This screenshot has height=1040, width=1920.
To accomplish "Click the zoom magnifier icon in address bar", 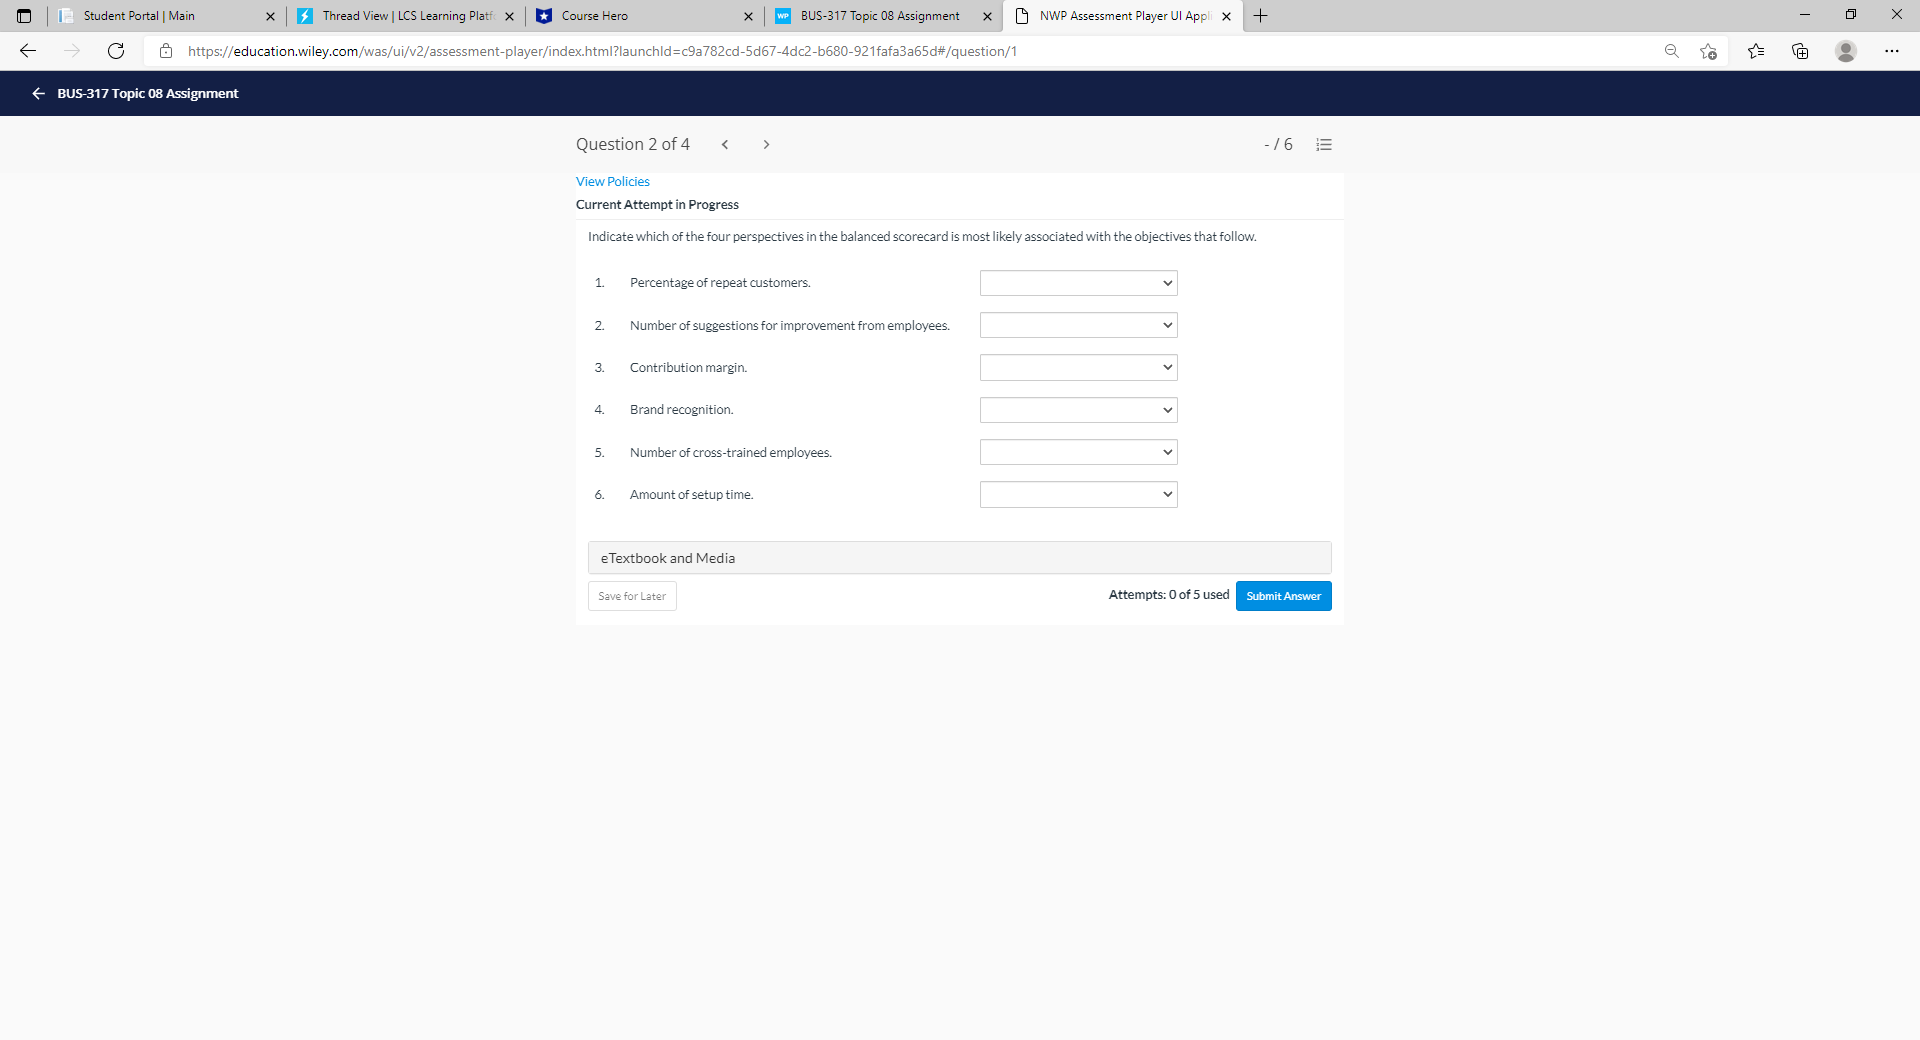I will pos(1671,51).
